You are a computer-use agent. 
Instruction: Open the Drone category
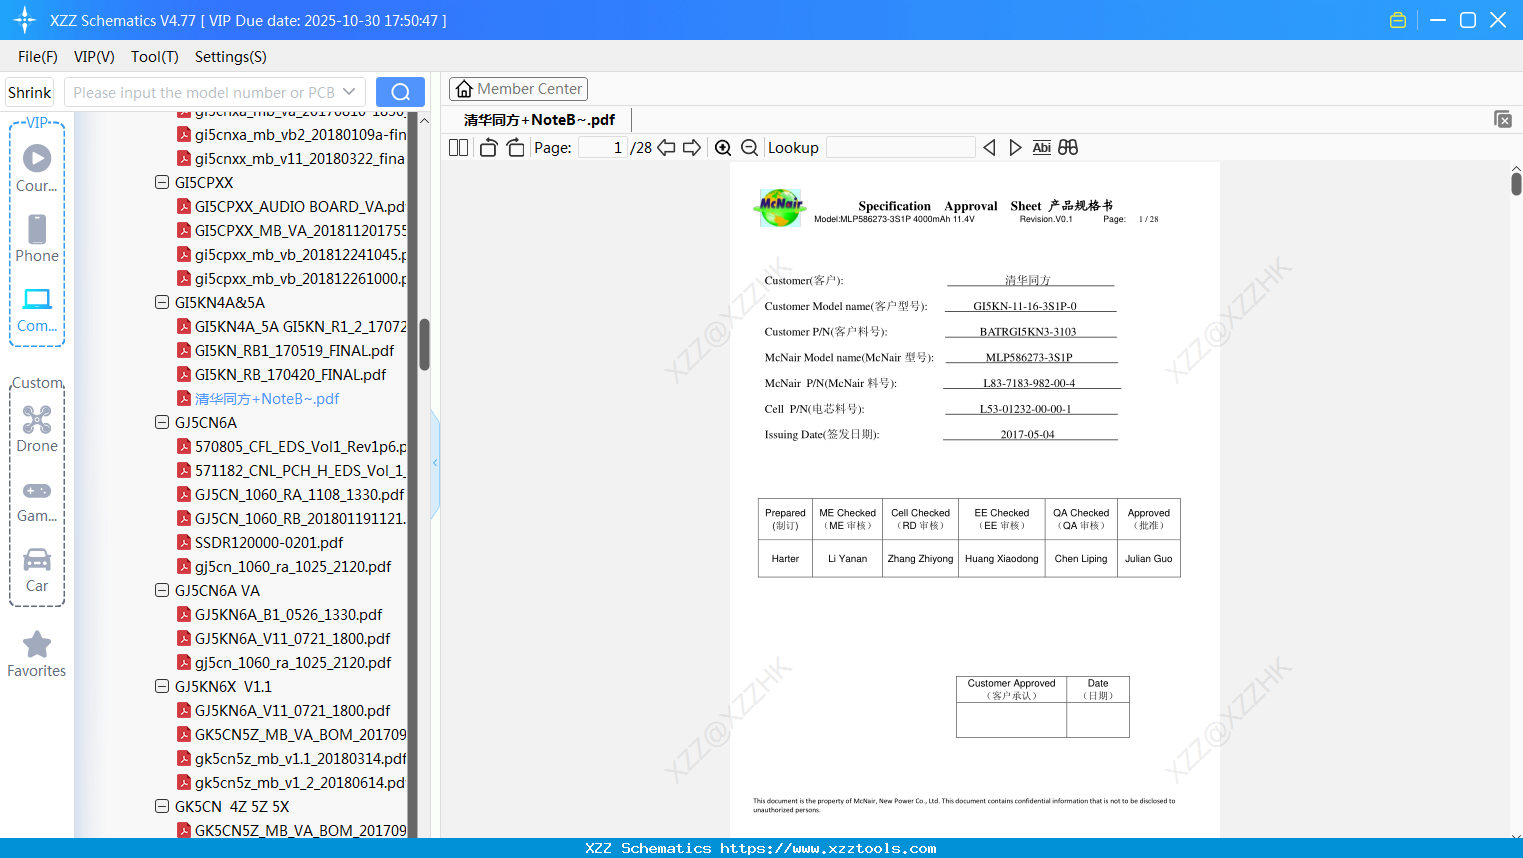tap(37, 428)
